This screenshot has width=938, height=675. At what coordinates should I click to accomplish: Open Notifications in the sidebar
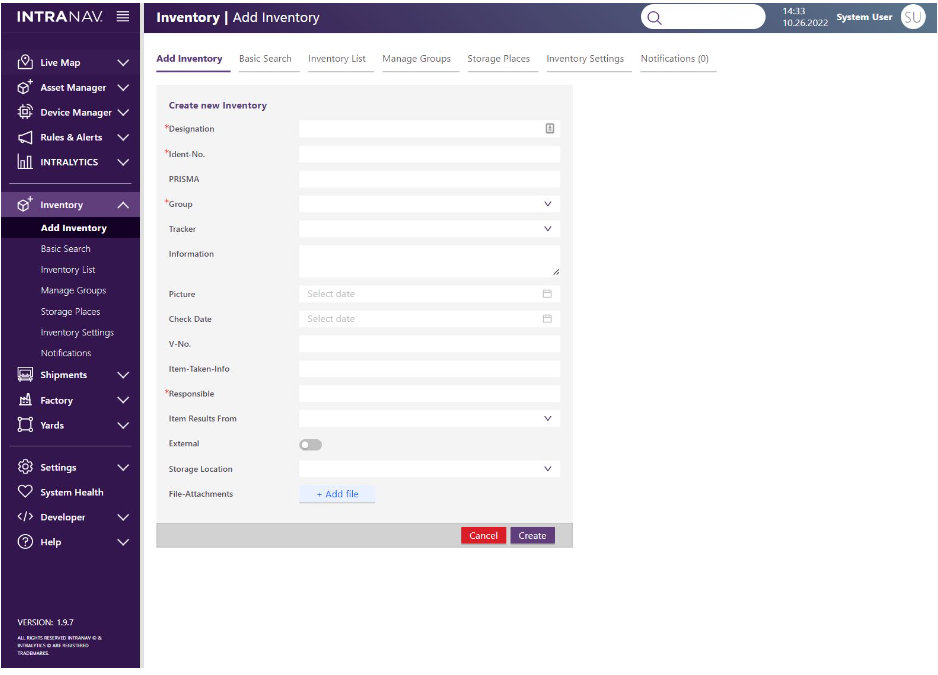coord(66,353)
